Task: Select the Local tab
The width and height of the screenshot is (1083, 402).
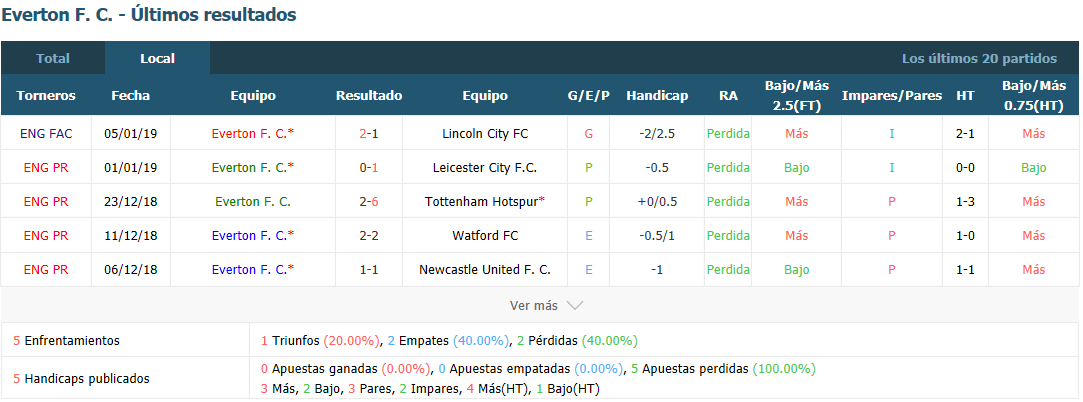Action: tap(157, 58)
